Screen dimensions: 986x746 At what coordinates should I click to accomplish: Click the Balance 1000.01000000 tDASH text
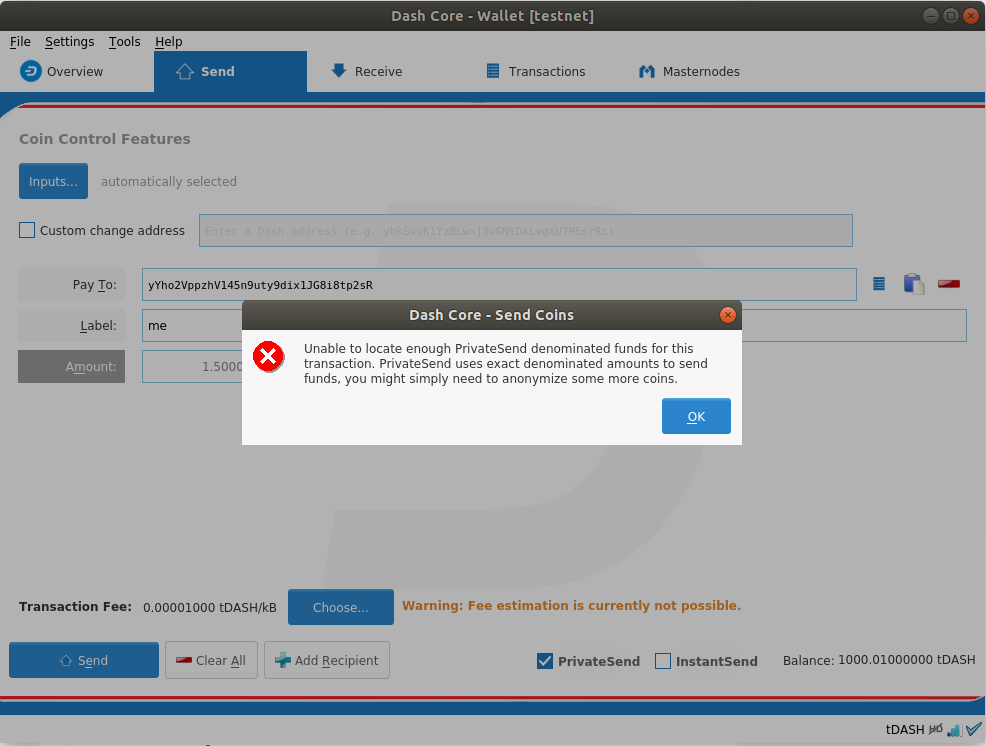pyautogui.click(x=879, y=660)
